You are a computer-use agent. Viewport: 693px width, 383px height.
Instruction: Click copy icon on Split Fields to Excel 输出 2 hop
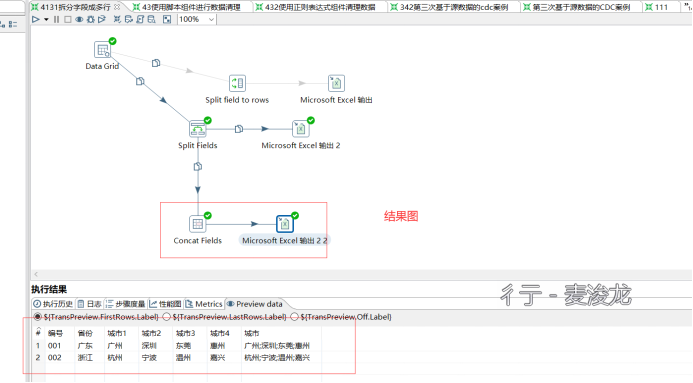[x=239, y=129]
